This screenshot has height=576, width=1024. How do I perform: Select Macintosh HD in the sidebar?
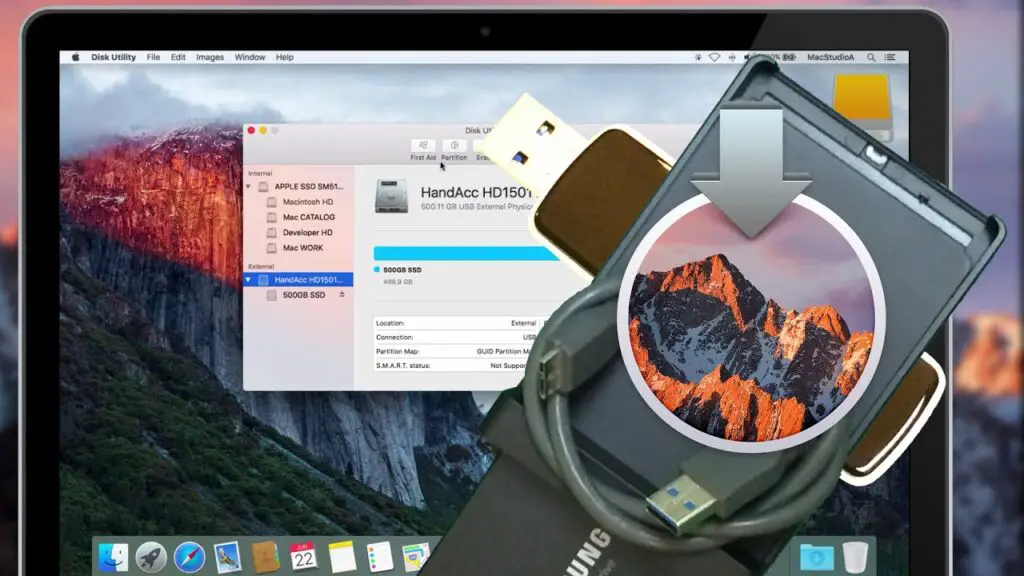(306, 202)
